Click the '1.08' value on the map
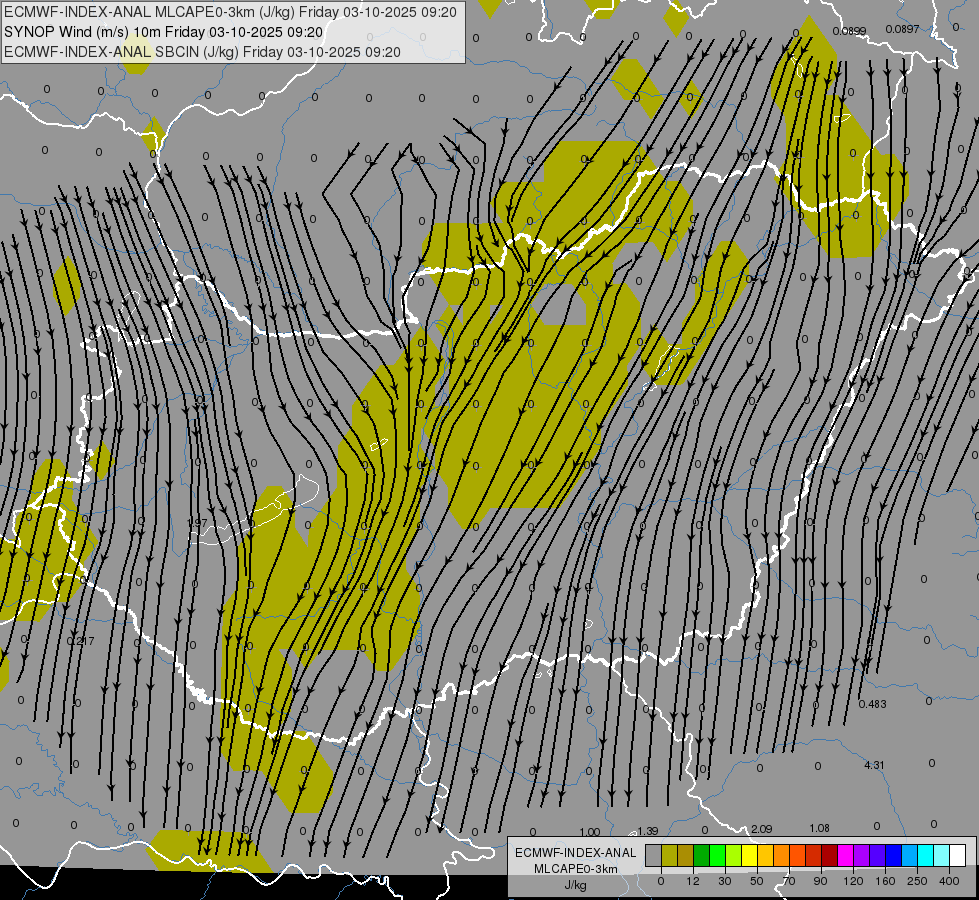Screen dimensions: 979x900 point(819,828)
